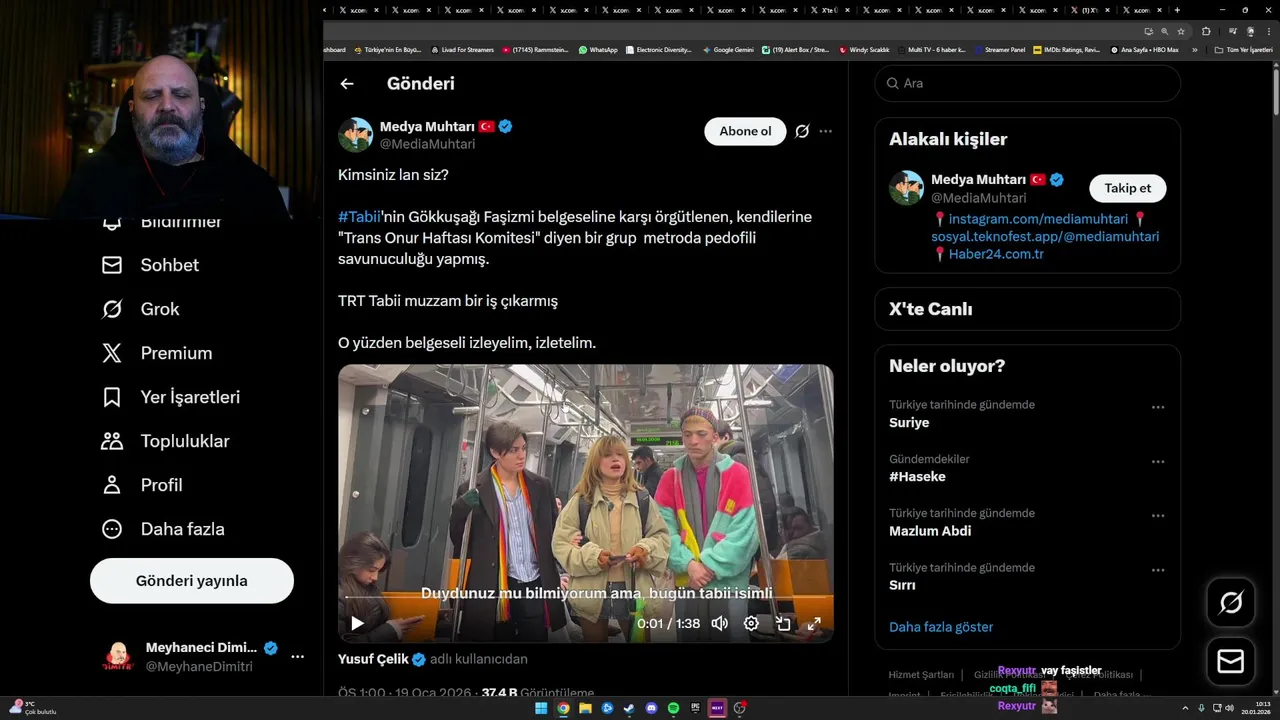Open account menu dots beside Meyhaneci Dimitri
1280x720 pixels.
click(297, 657)
